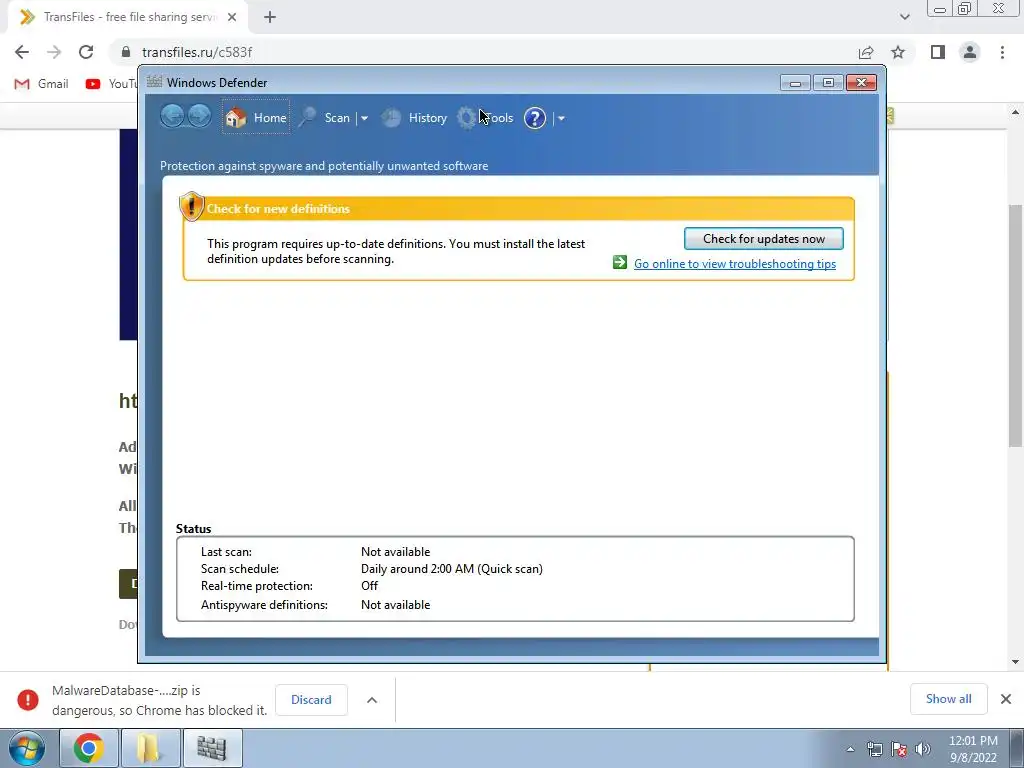Click the Windows Defender taskbar button
Screen dimensions: 1024x768
[212, 748]
